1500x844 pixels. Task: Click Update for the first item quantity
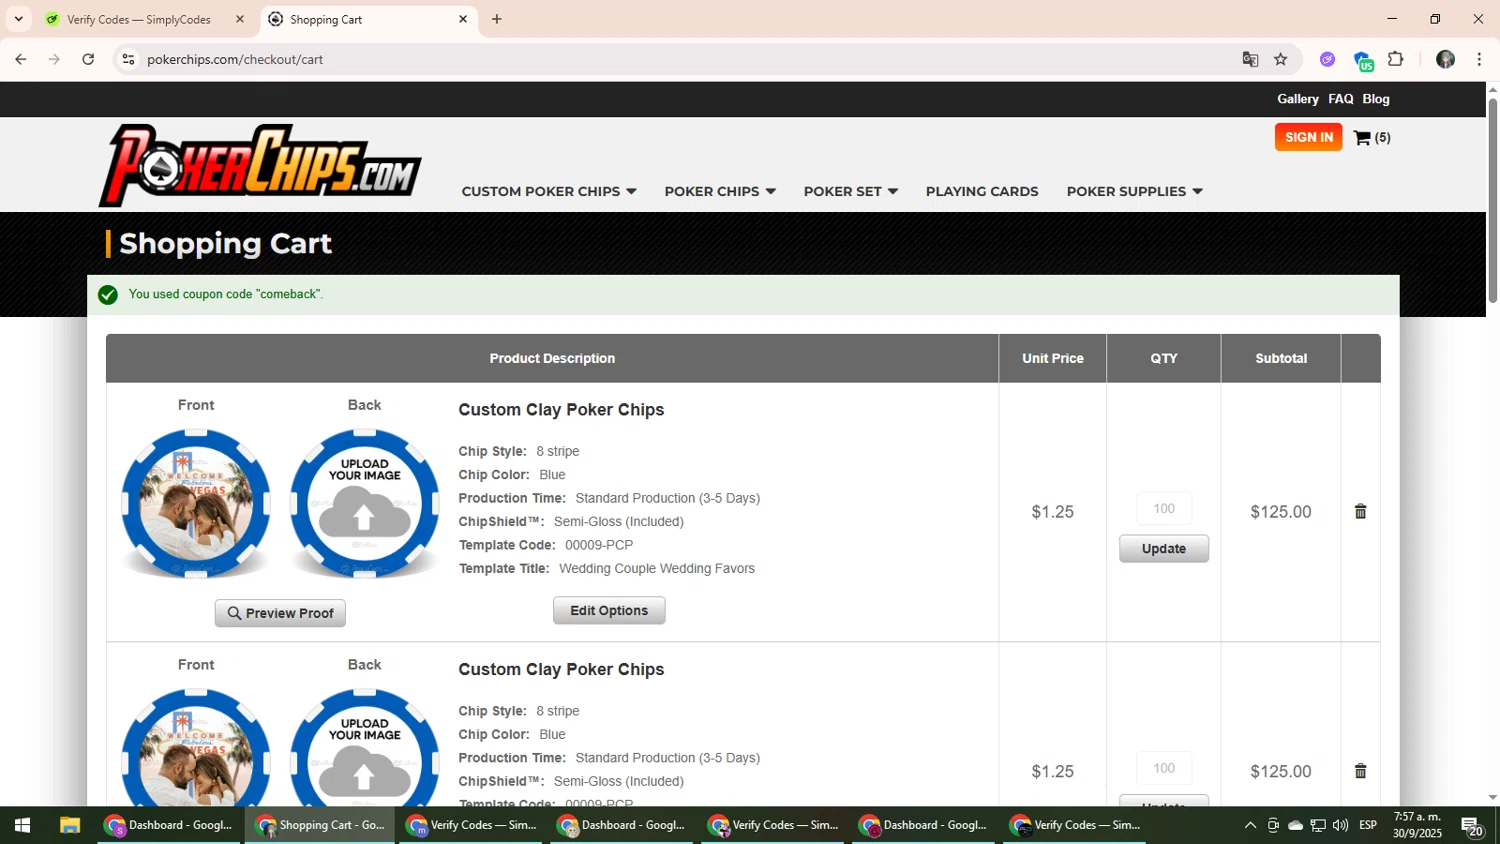pos(1164,548)
